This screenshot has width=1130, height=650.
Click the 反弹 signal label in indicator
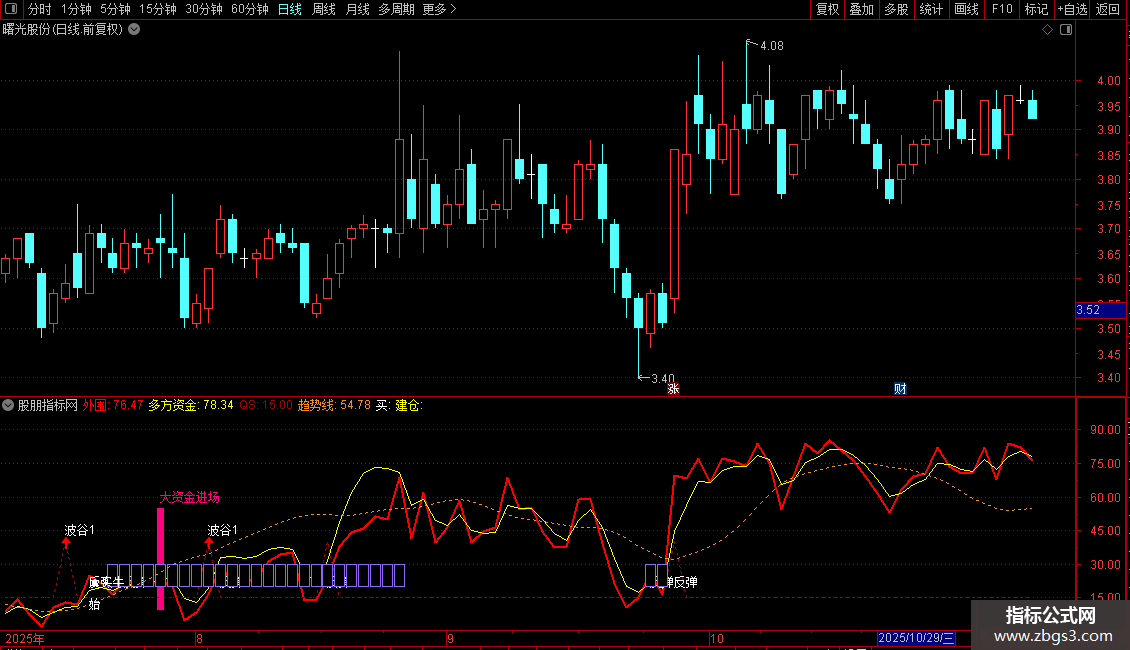[685, 582]
